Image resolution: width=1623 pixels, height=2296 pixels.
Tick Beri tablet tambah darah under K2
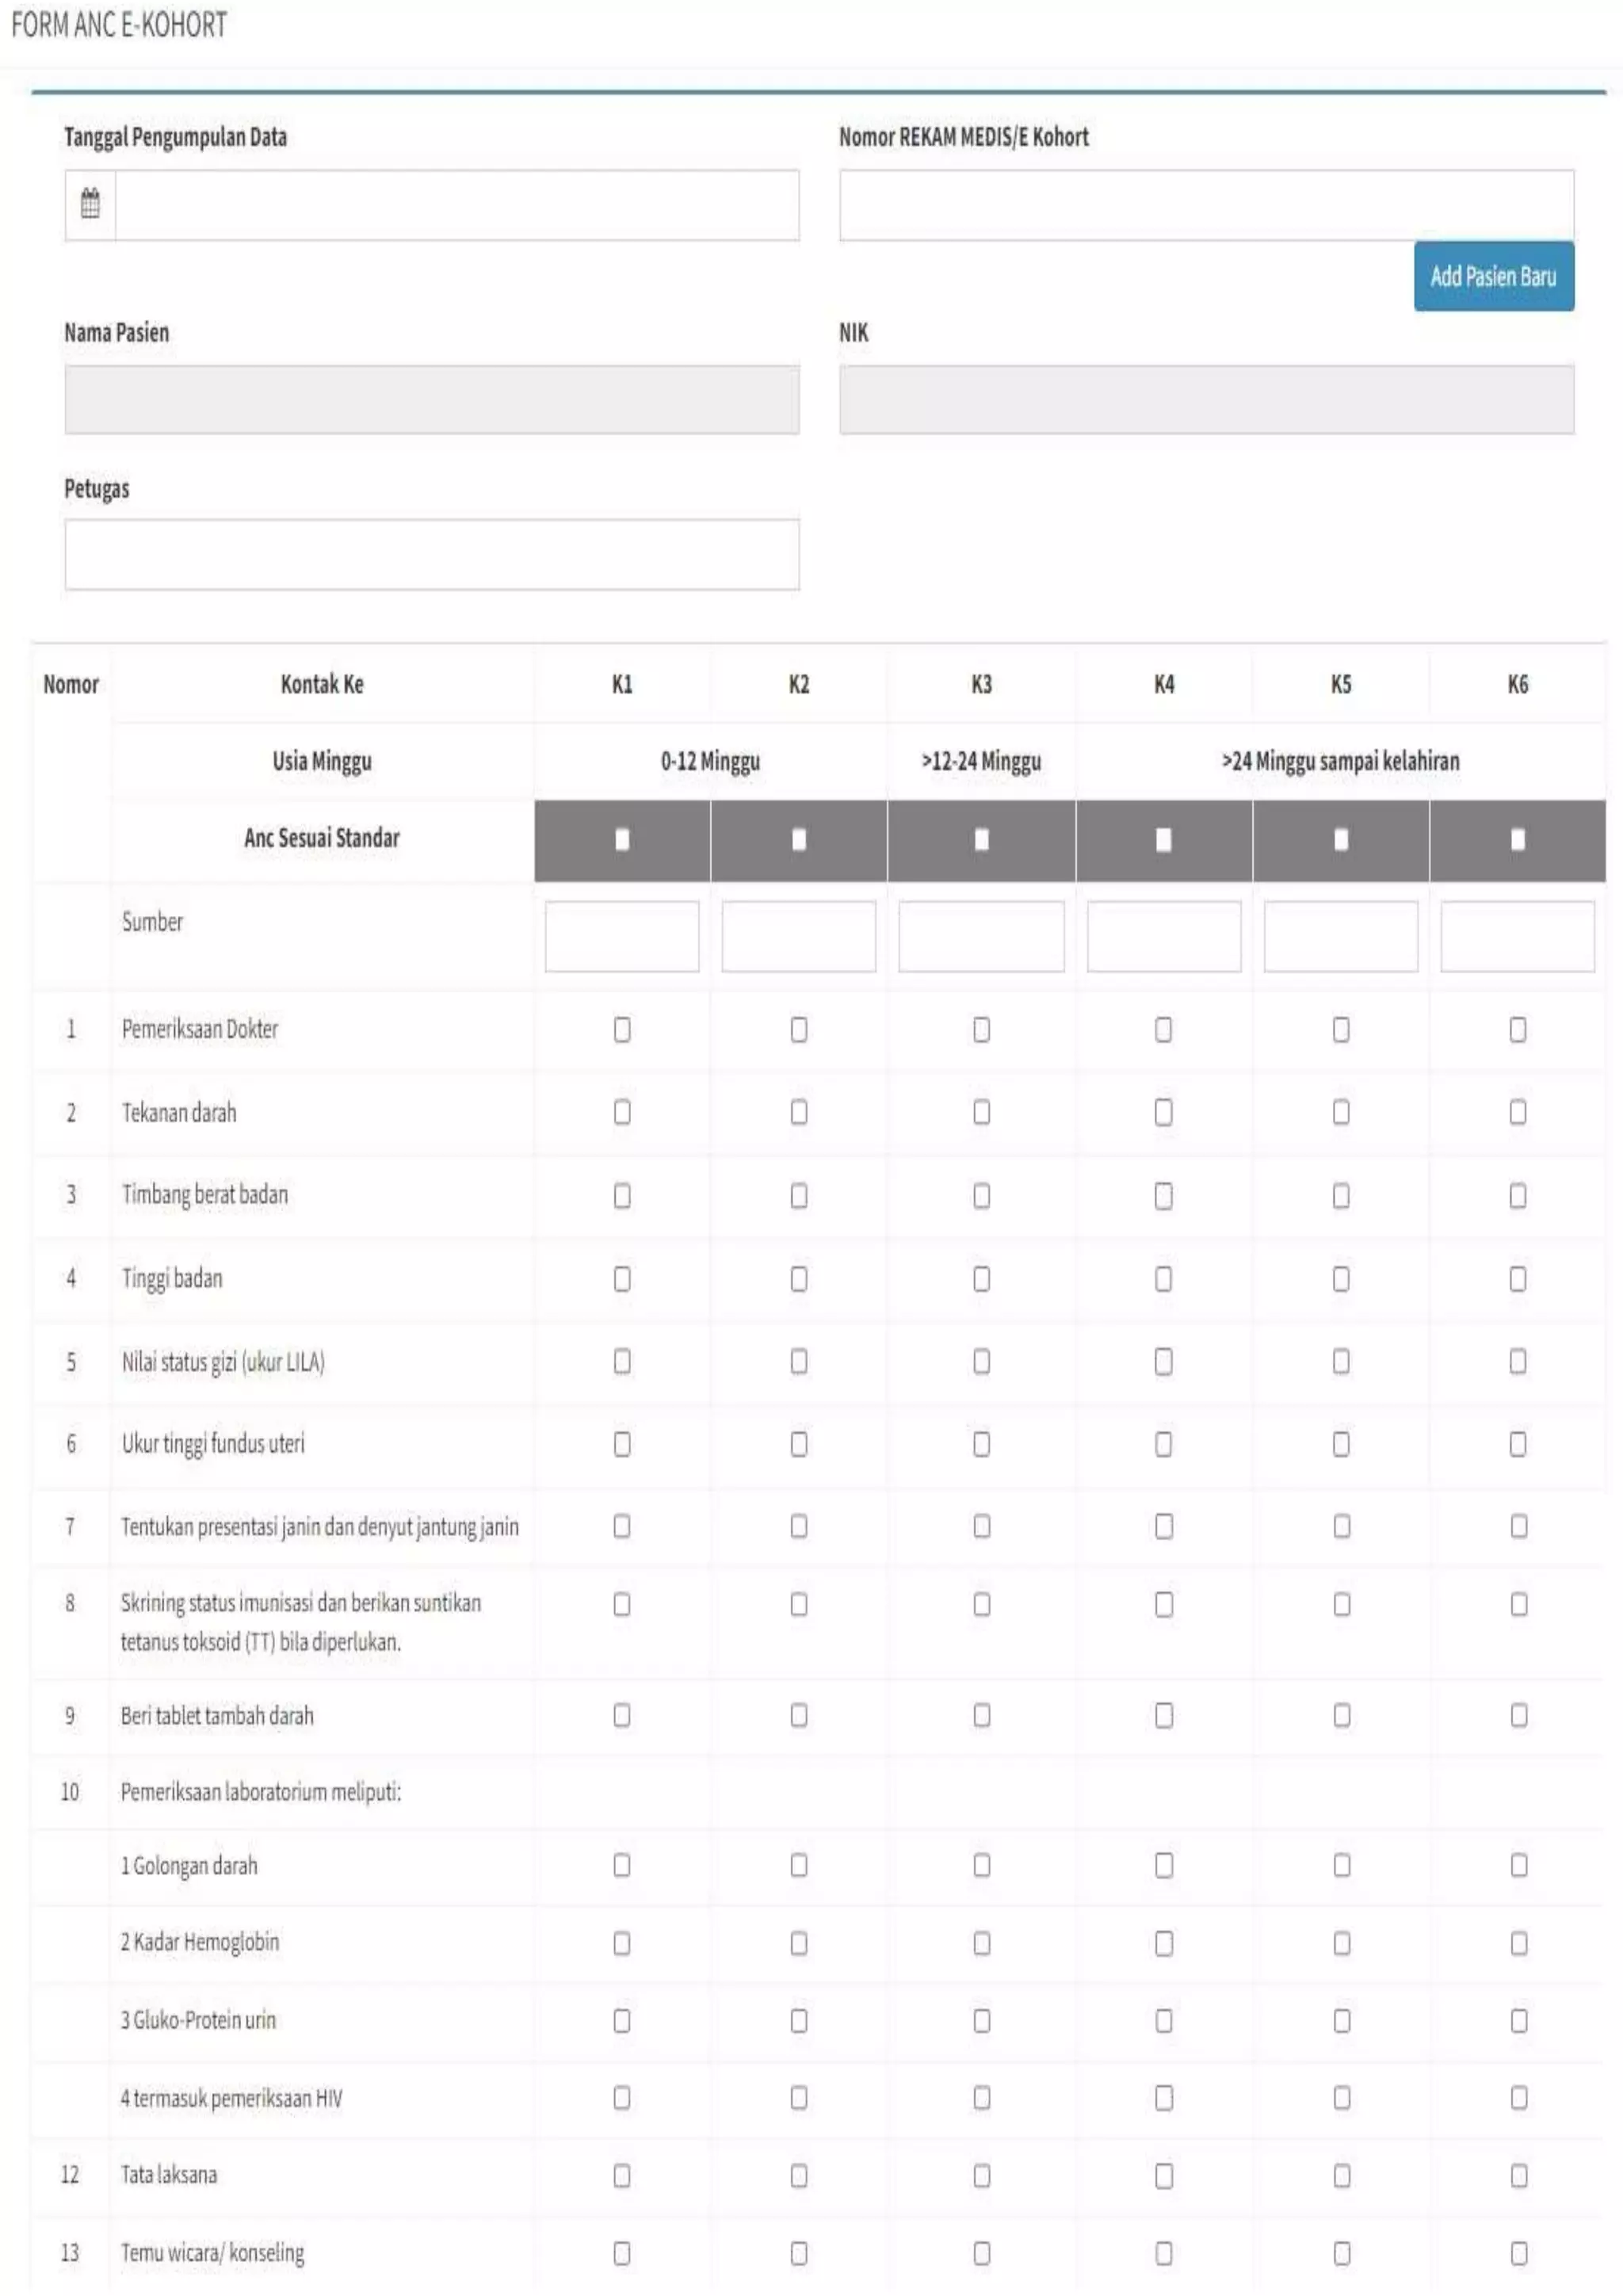pyautogui.click(x=798, y=1715)
